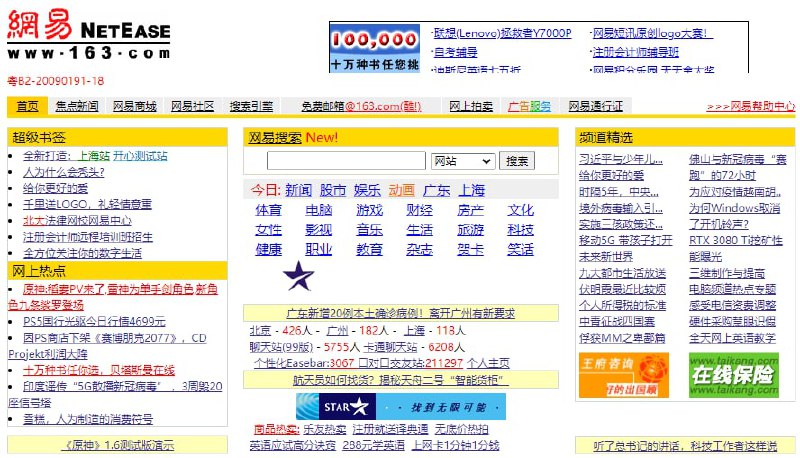The width and height of the screenshot is (800, 458).
Task: Open the 网上拍卖 nav tab
Action: (x=471, y=106)
